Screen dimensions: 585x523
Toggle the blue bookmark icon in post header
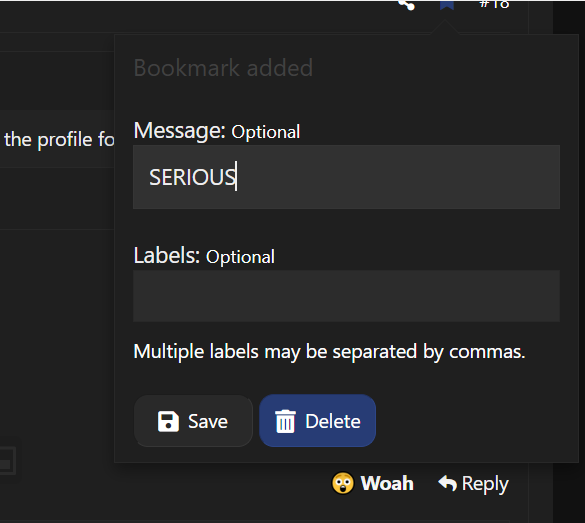tap(447, 4)
